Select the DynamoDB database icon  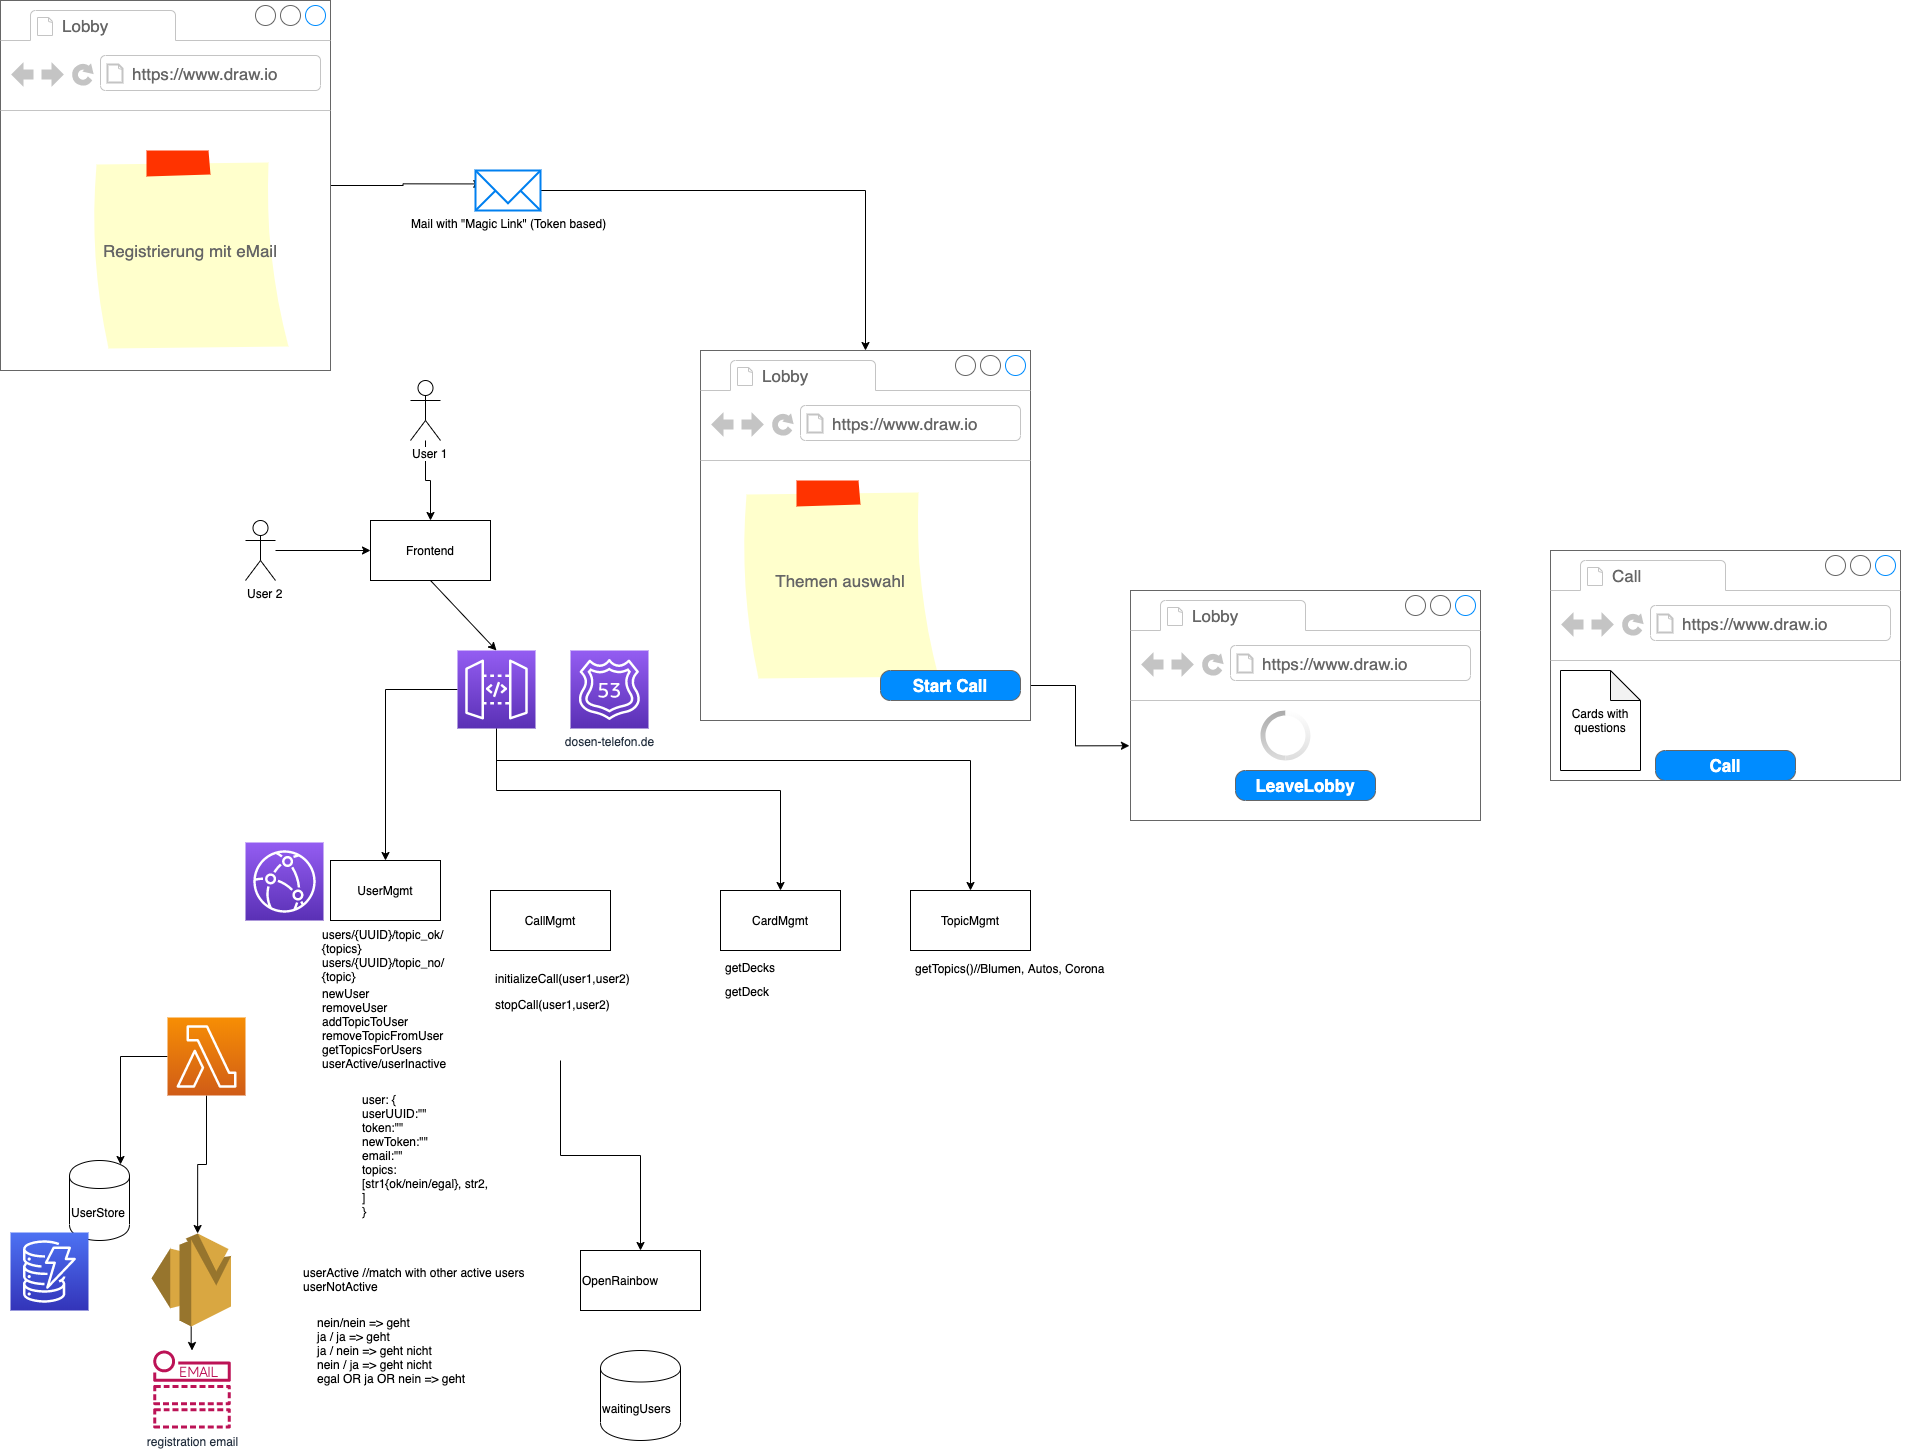[49, 1271]
